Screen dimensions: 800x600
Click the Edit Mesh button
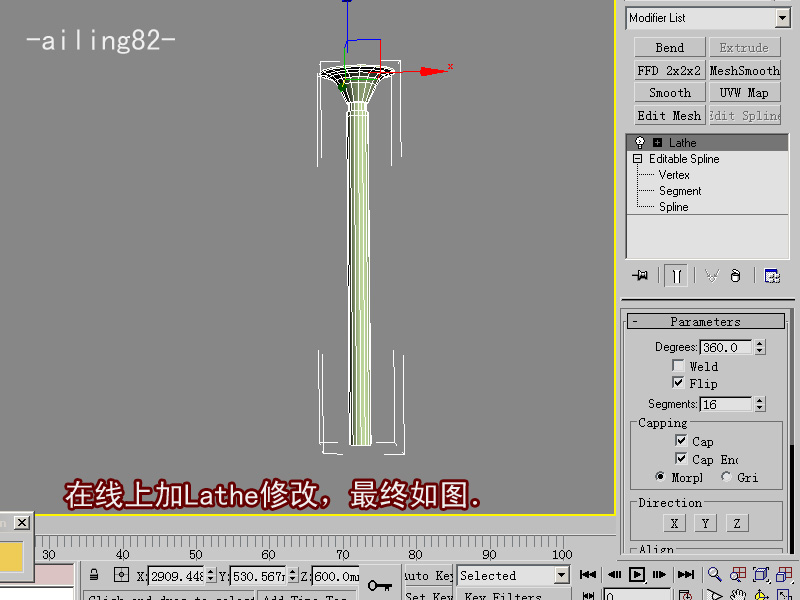(669, 116)
